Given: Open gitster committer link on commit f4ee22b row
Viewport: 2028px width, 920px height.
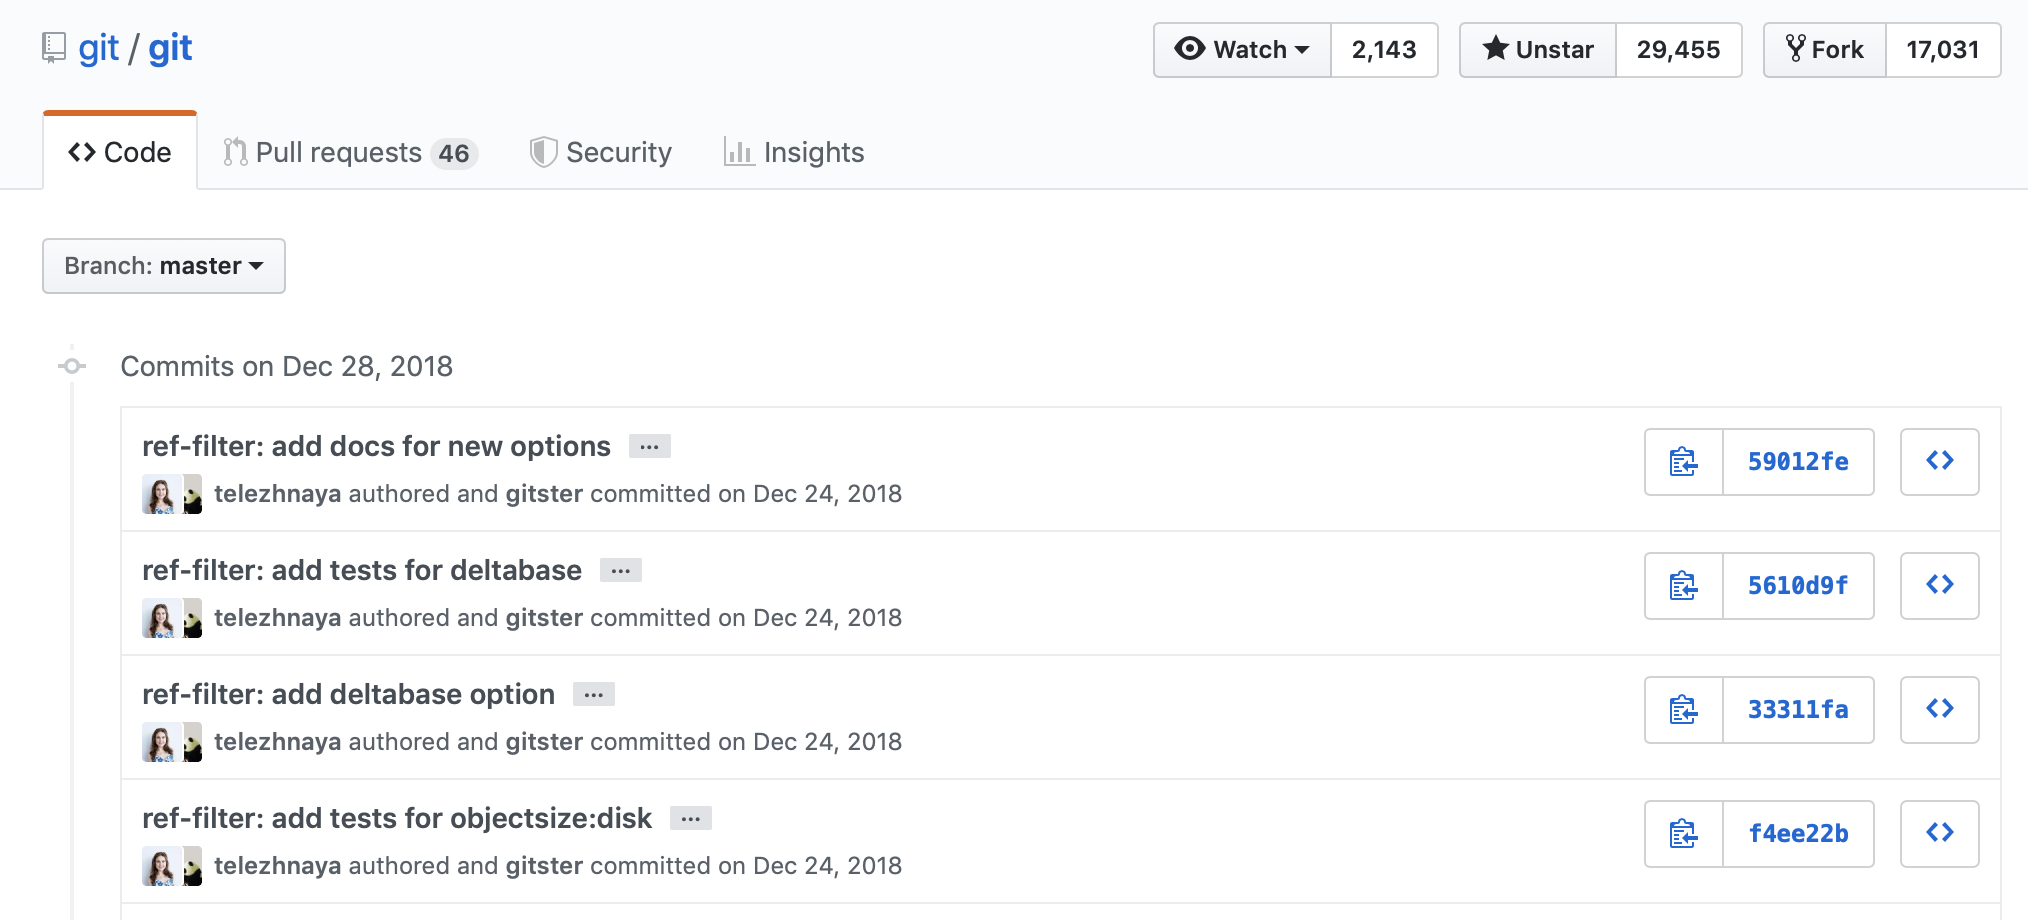Looking at the screenshot, I should coord(544,866).
